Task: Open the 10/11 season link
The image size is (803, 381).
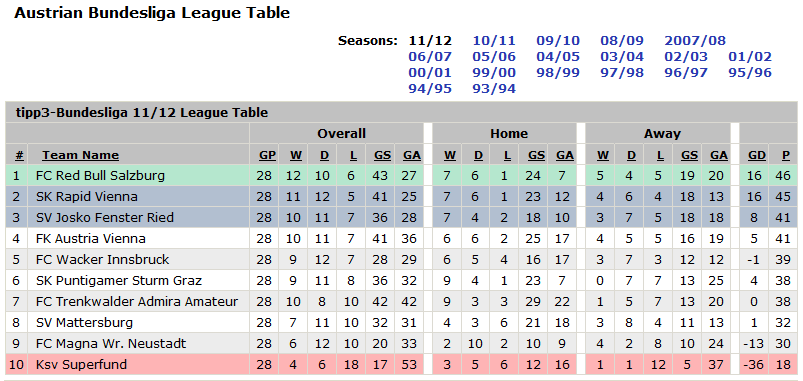Action: pyautogui.click(x=494, y=41)
